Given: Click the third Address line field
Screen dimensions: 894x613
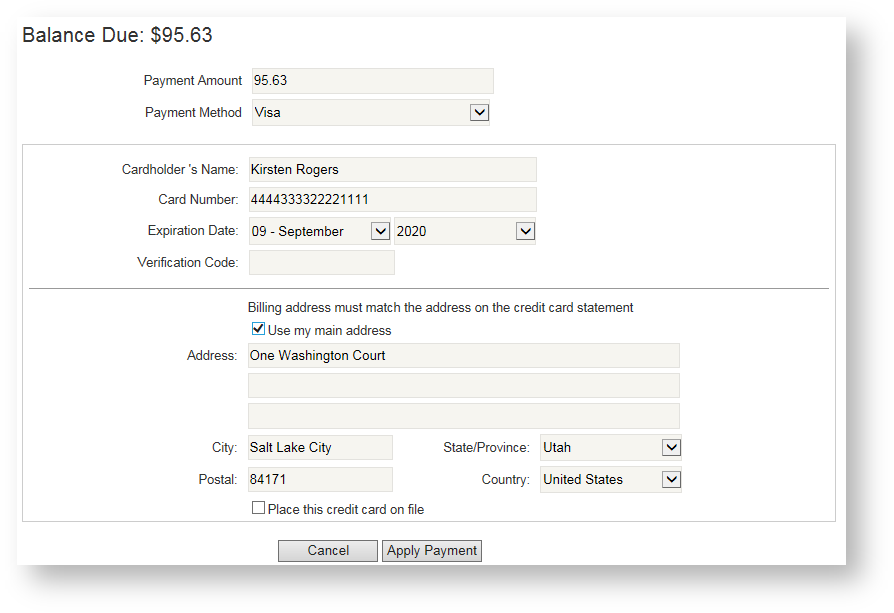Looking at the screenshot, I should (x=463, y=415).
